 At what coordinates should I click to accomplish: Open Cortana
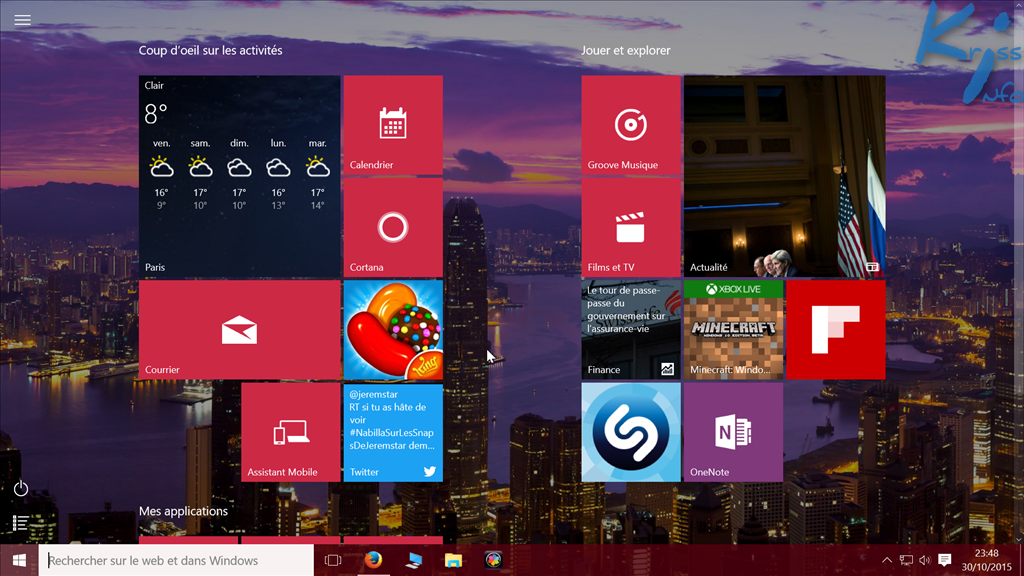click(x=392, y=228)
